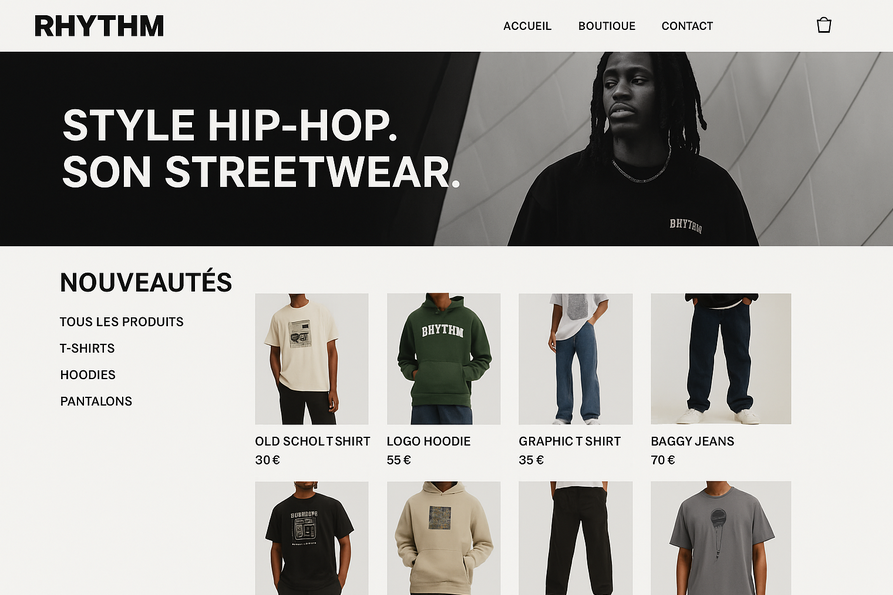Open the grey balloon t-shirt thumbnail
This screenshot has height=595, width=893.
tap(721, 538)
